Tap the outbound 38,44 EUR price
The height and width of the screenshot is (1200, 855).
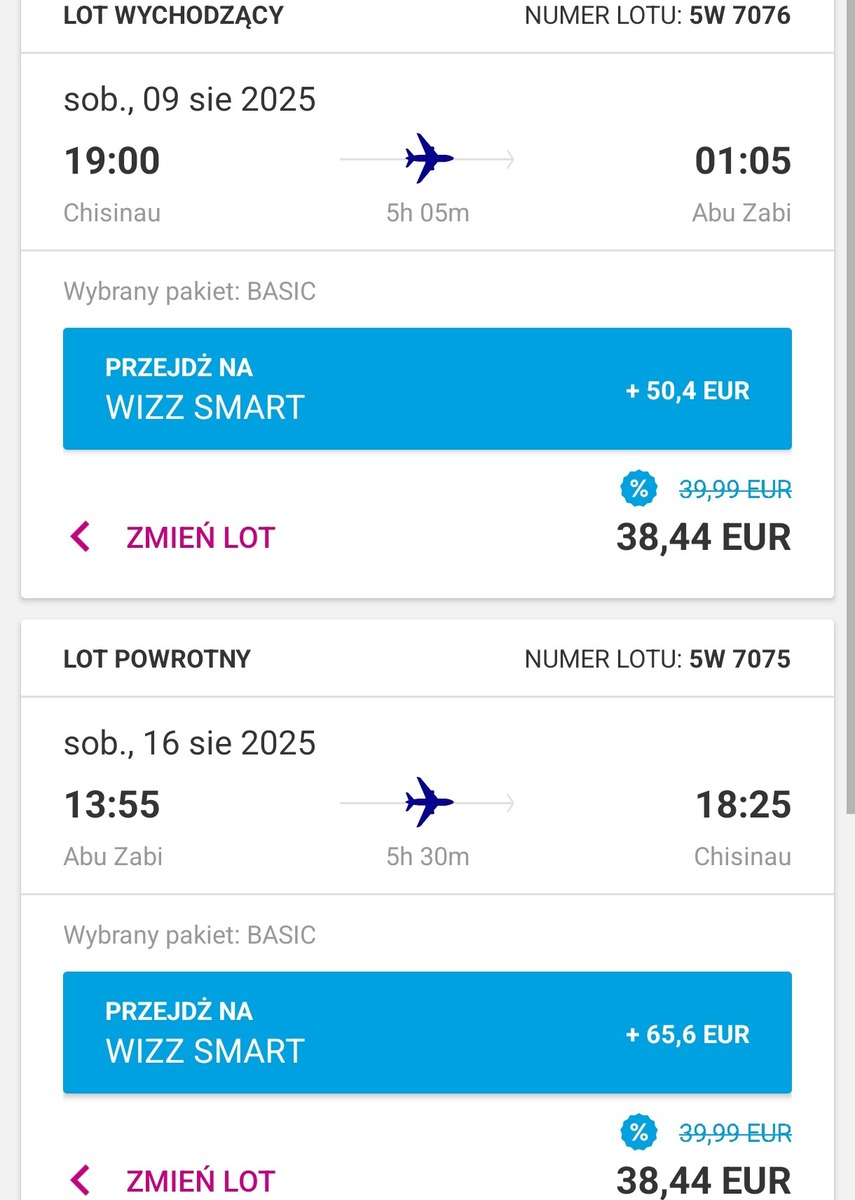tap(704, 537)
